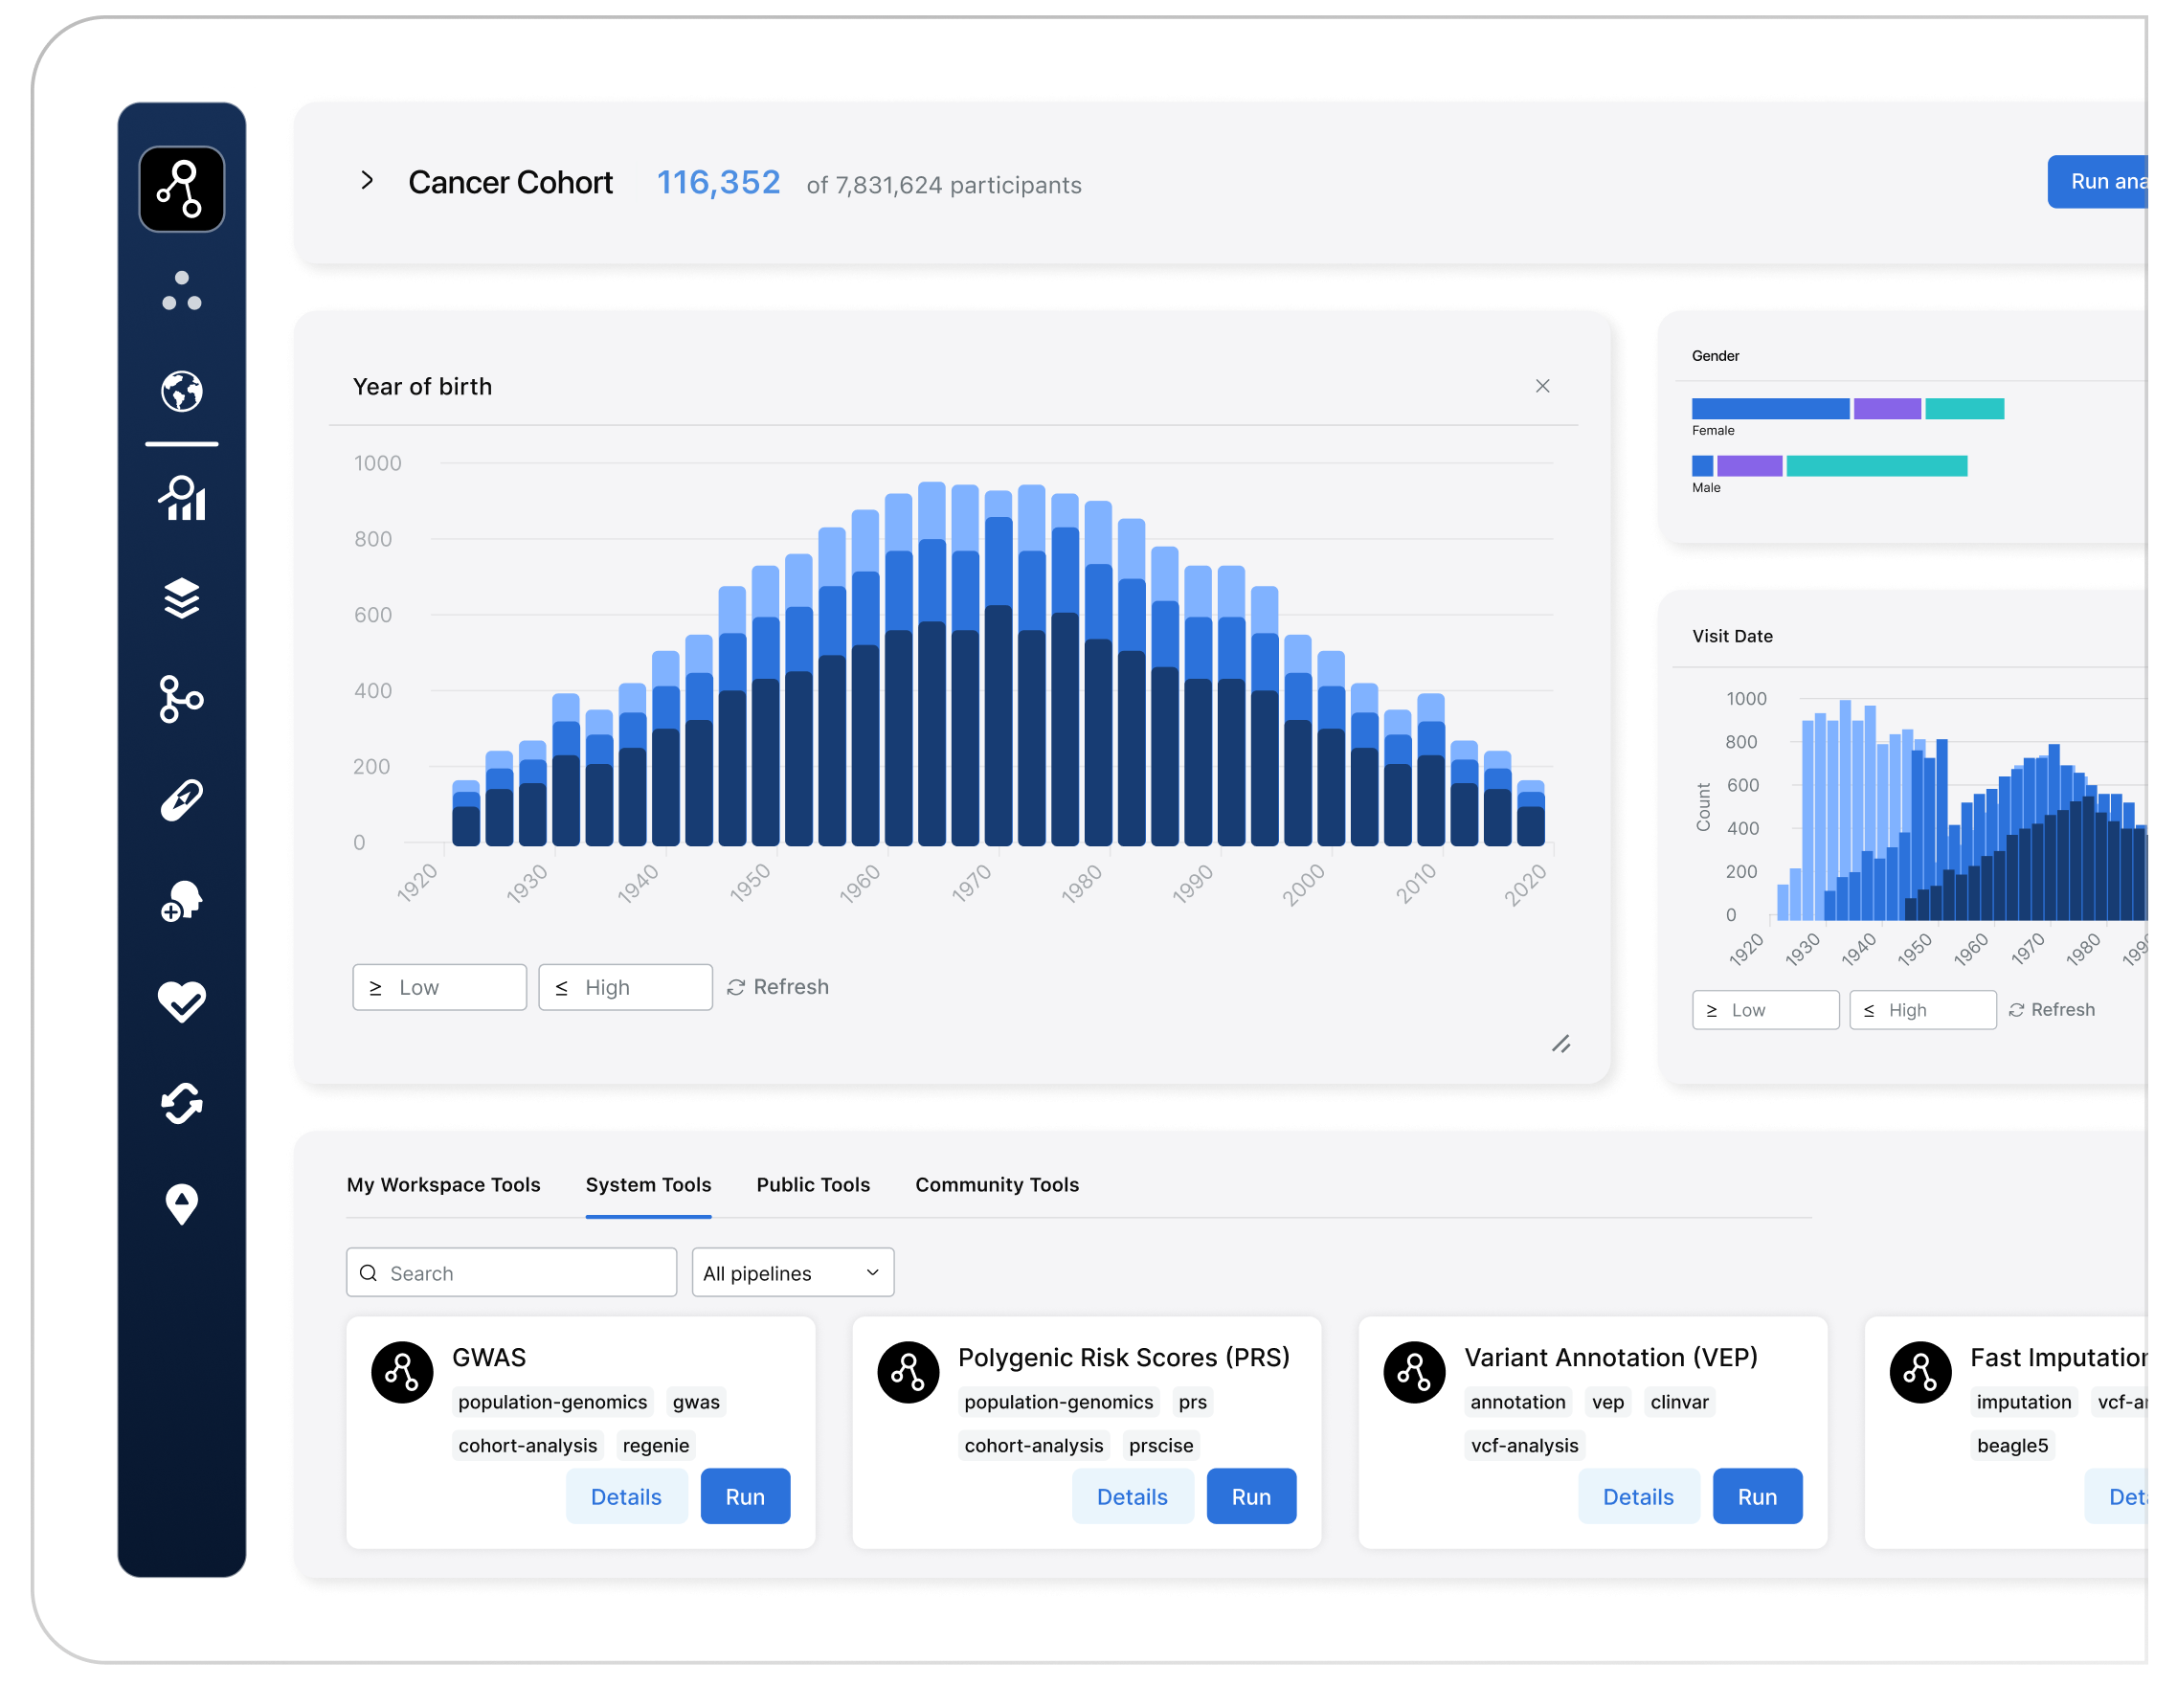Click the vep tag
Screen dimensions: 2177x1708
click(x=1609, y=1402)
